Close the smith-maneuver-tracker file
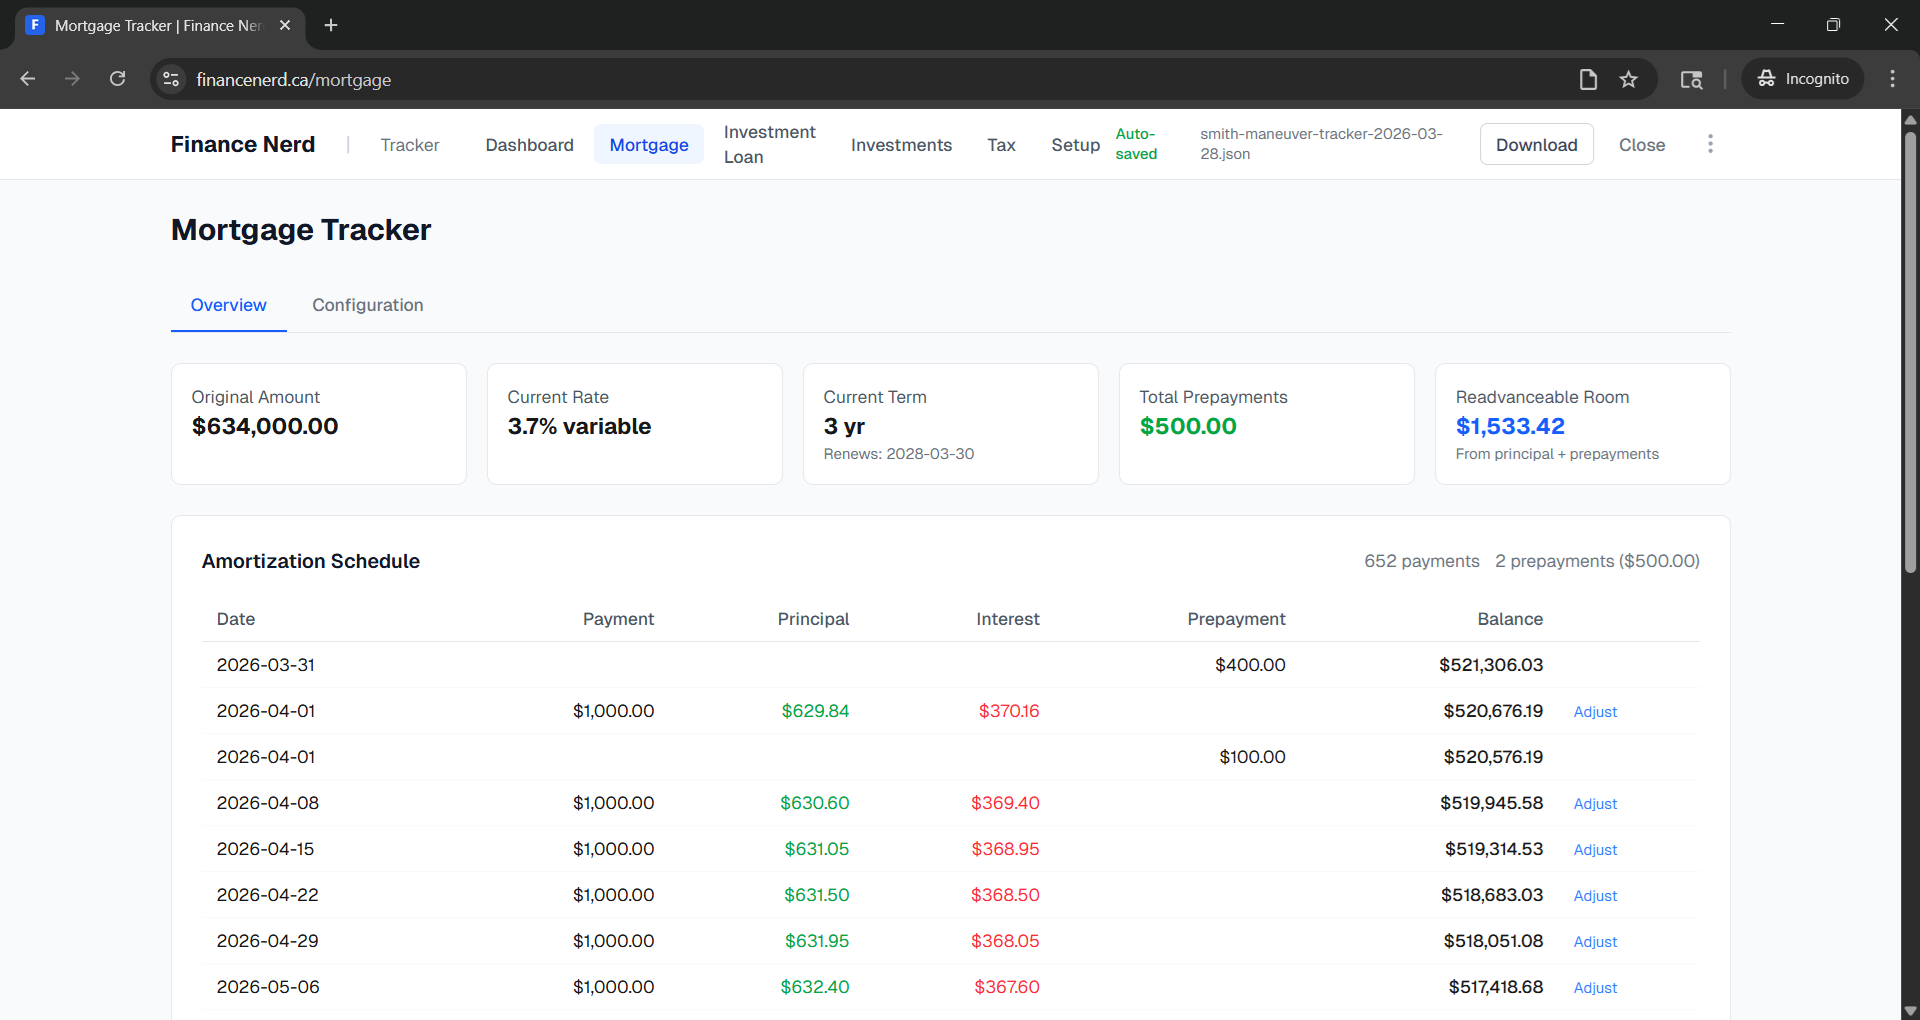This screenshot has height=1020, width=1920. pyautogui.click(x=1642, y=145)
